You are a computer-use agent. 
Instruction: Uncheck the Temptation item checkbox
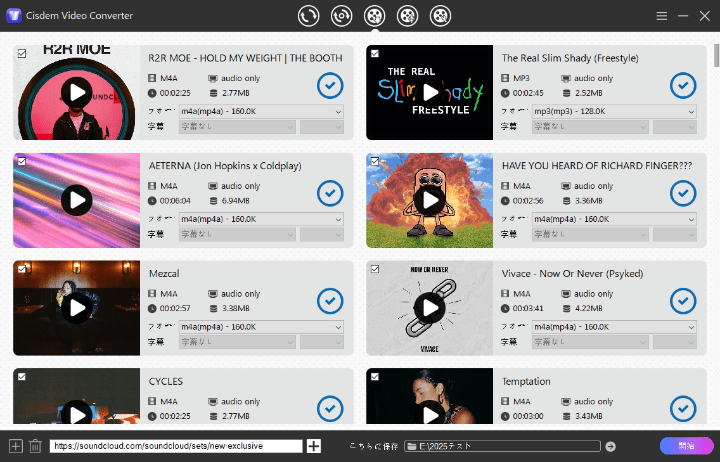[375, 377]
